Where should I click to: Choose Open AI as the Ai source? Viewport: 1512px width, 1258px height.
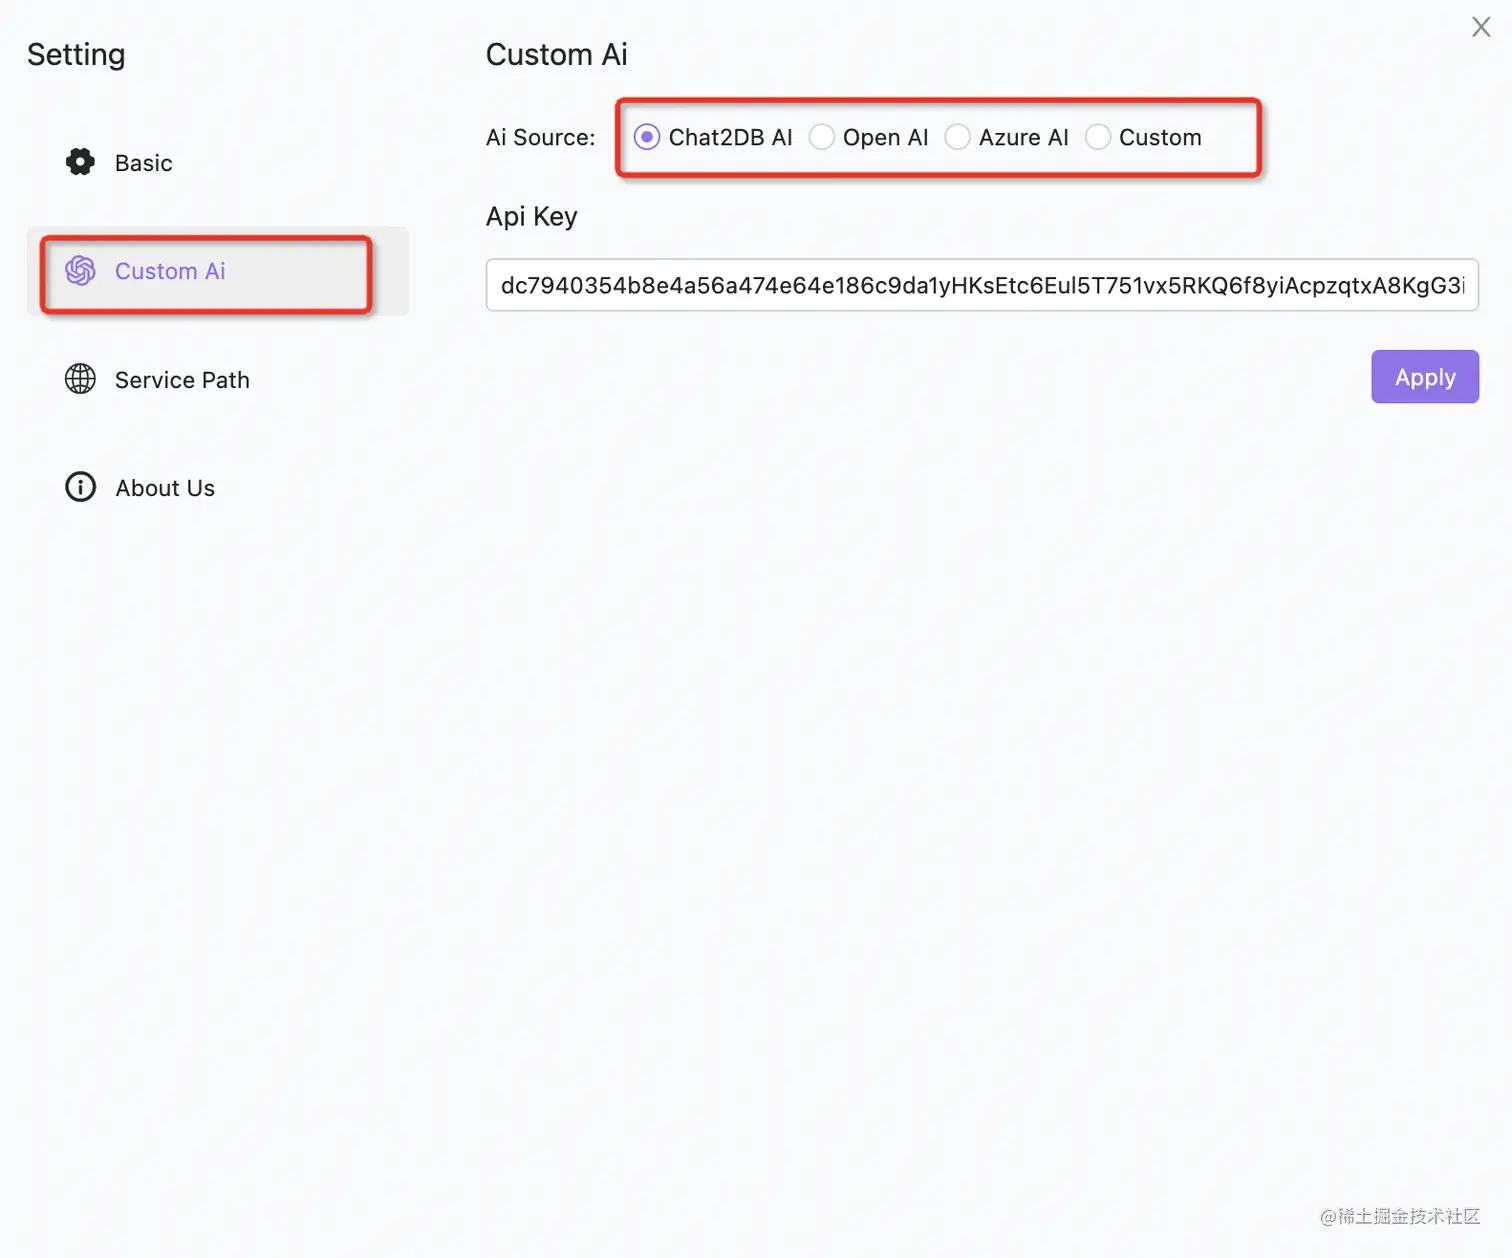(x=822, y=137)
